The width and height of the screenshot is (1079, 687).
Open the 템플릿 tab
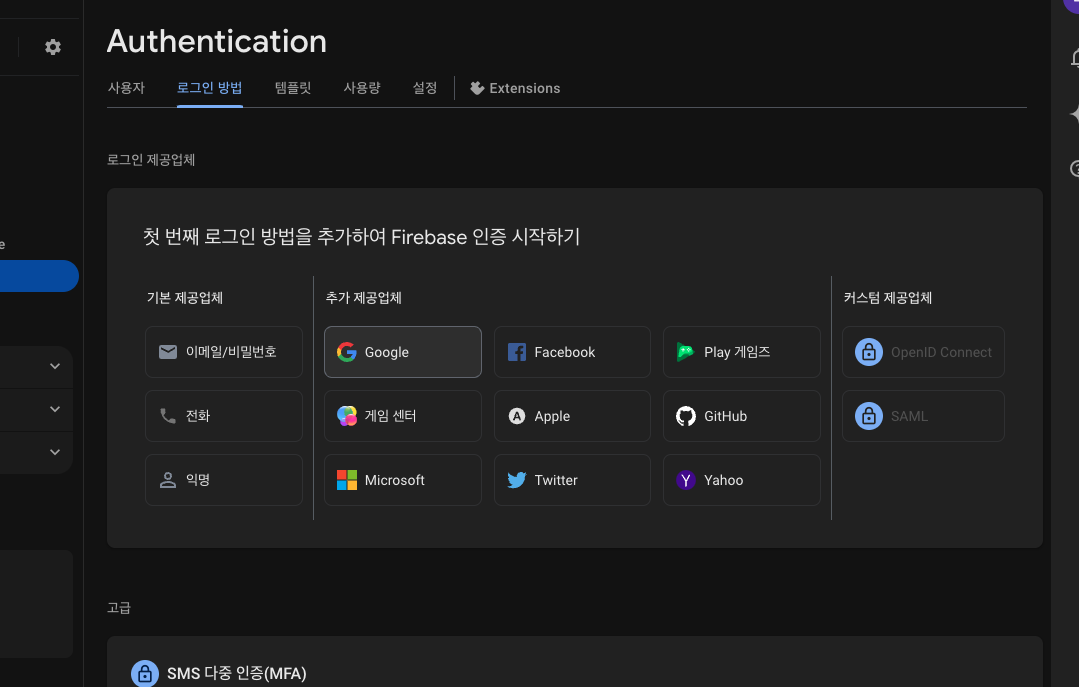click(x=293, y=88)
